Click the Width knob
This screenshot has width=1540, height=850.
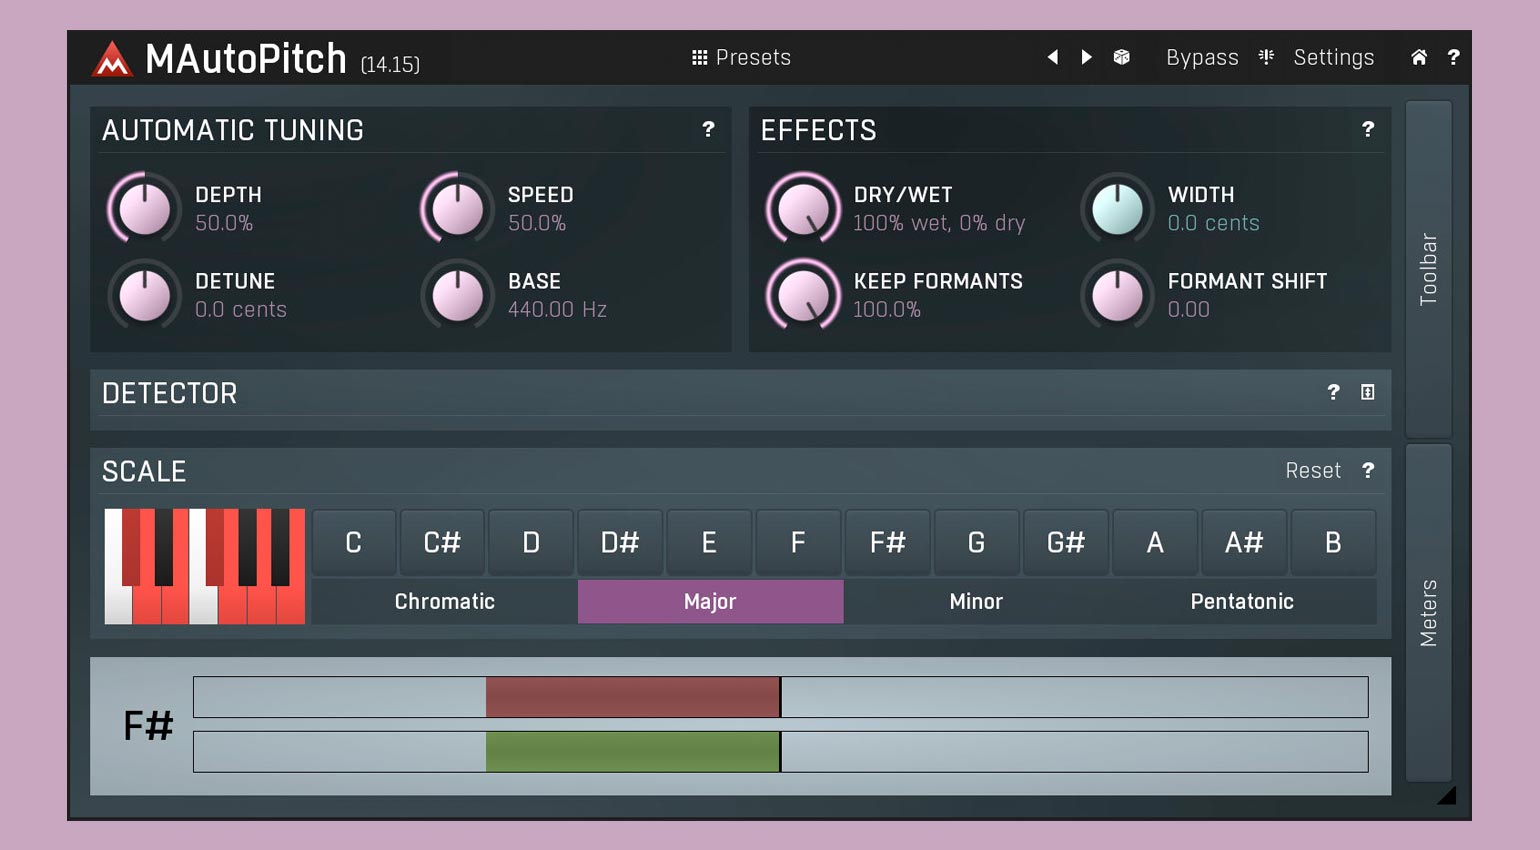(1117, 208)
